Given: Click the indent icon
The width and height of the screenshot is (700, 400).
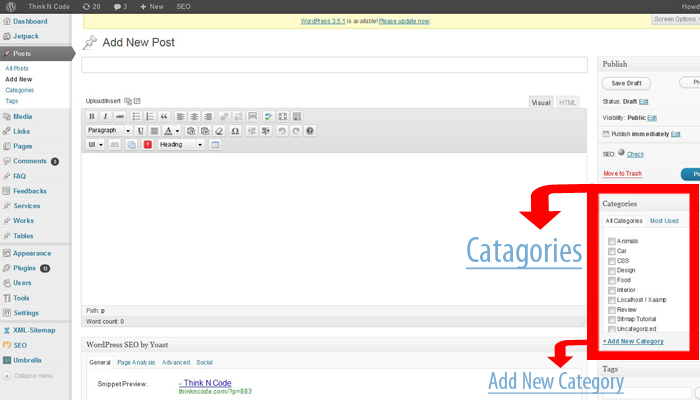Looking at the screenshot, I should (x=266, y=131).
